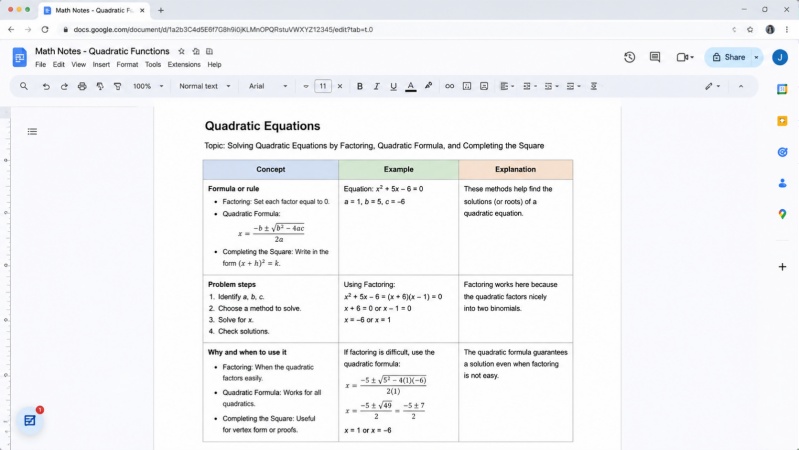Open Google Maps side panel
The image size is (799, 450).
coord(782,214)
